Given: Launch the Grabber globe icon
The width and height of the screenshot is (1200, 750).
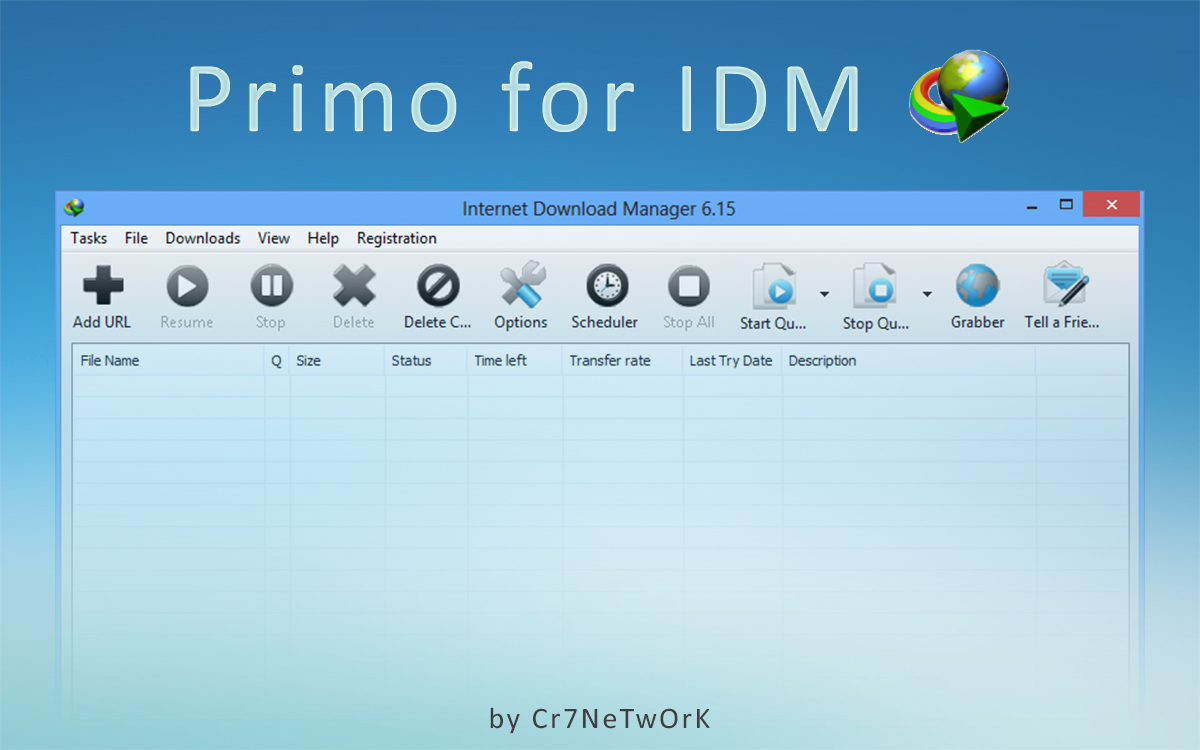Looking at the screenshot, I should coord(977,286).
